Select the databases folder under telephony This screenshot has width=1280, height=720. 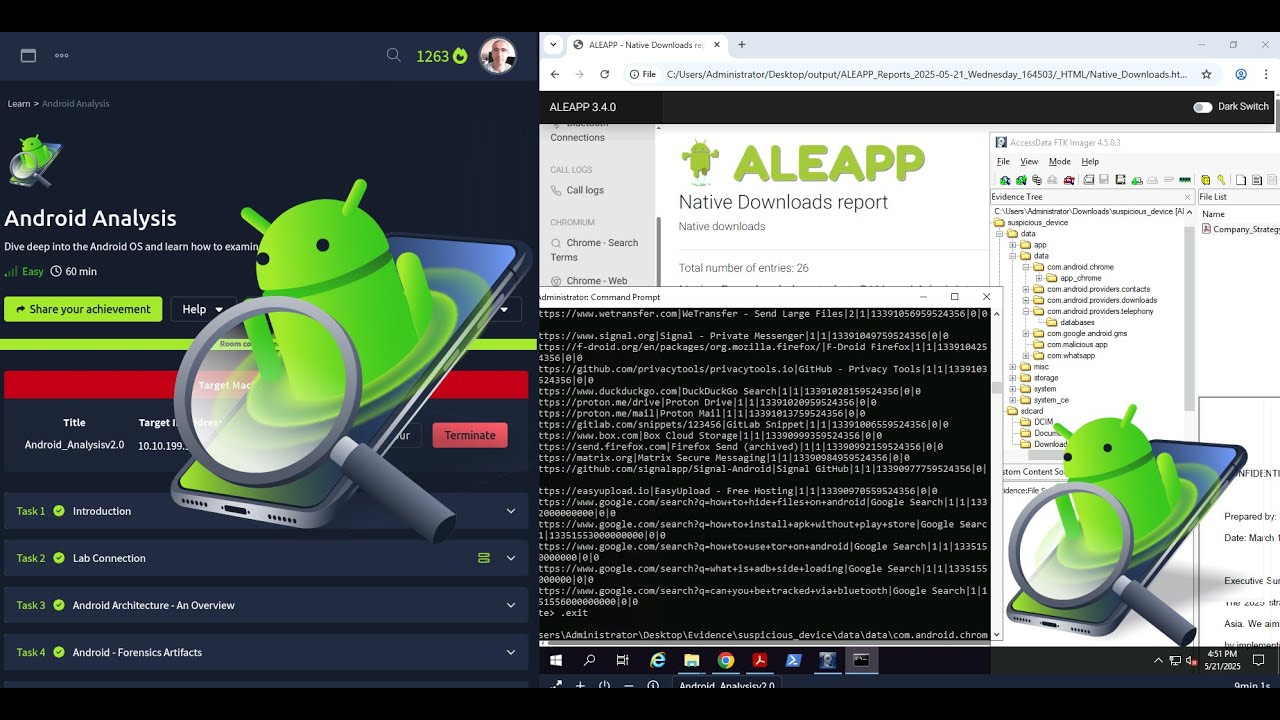[x=1077, y=322]
